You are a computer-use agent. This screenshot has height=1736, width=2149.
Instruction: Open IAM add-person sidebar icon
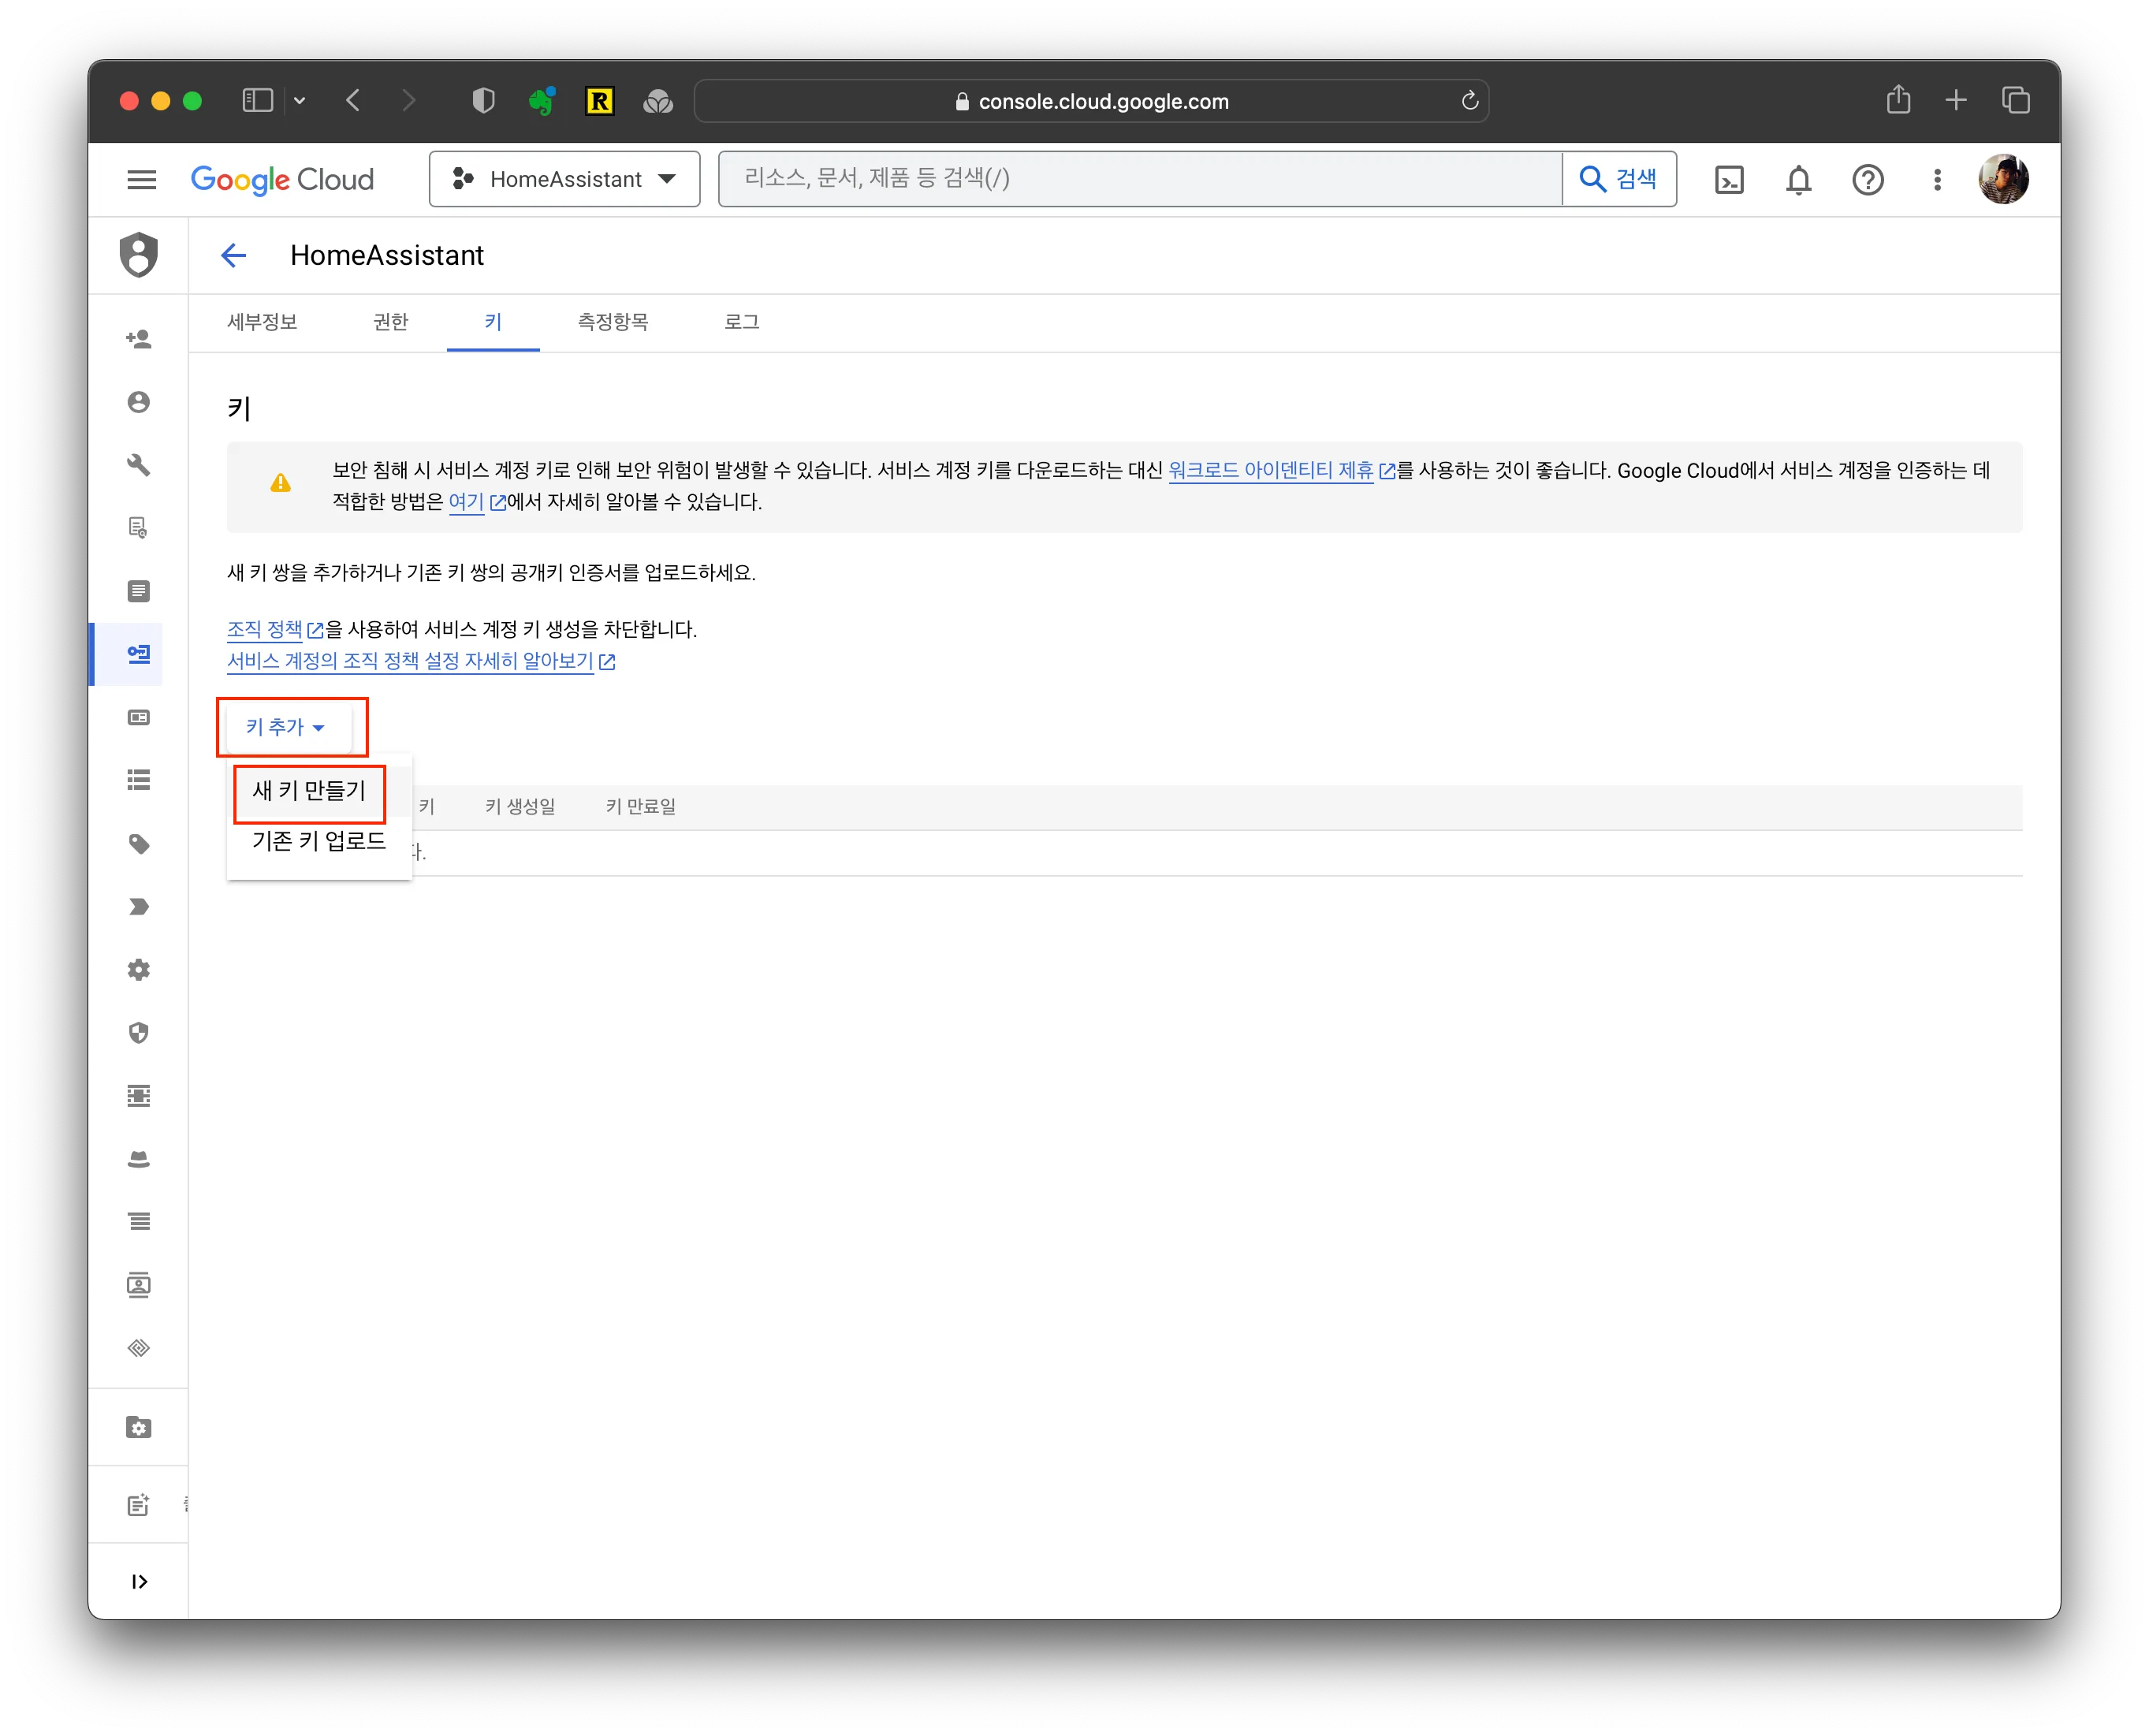139,339
